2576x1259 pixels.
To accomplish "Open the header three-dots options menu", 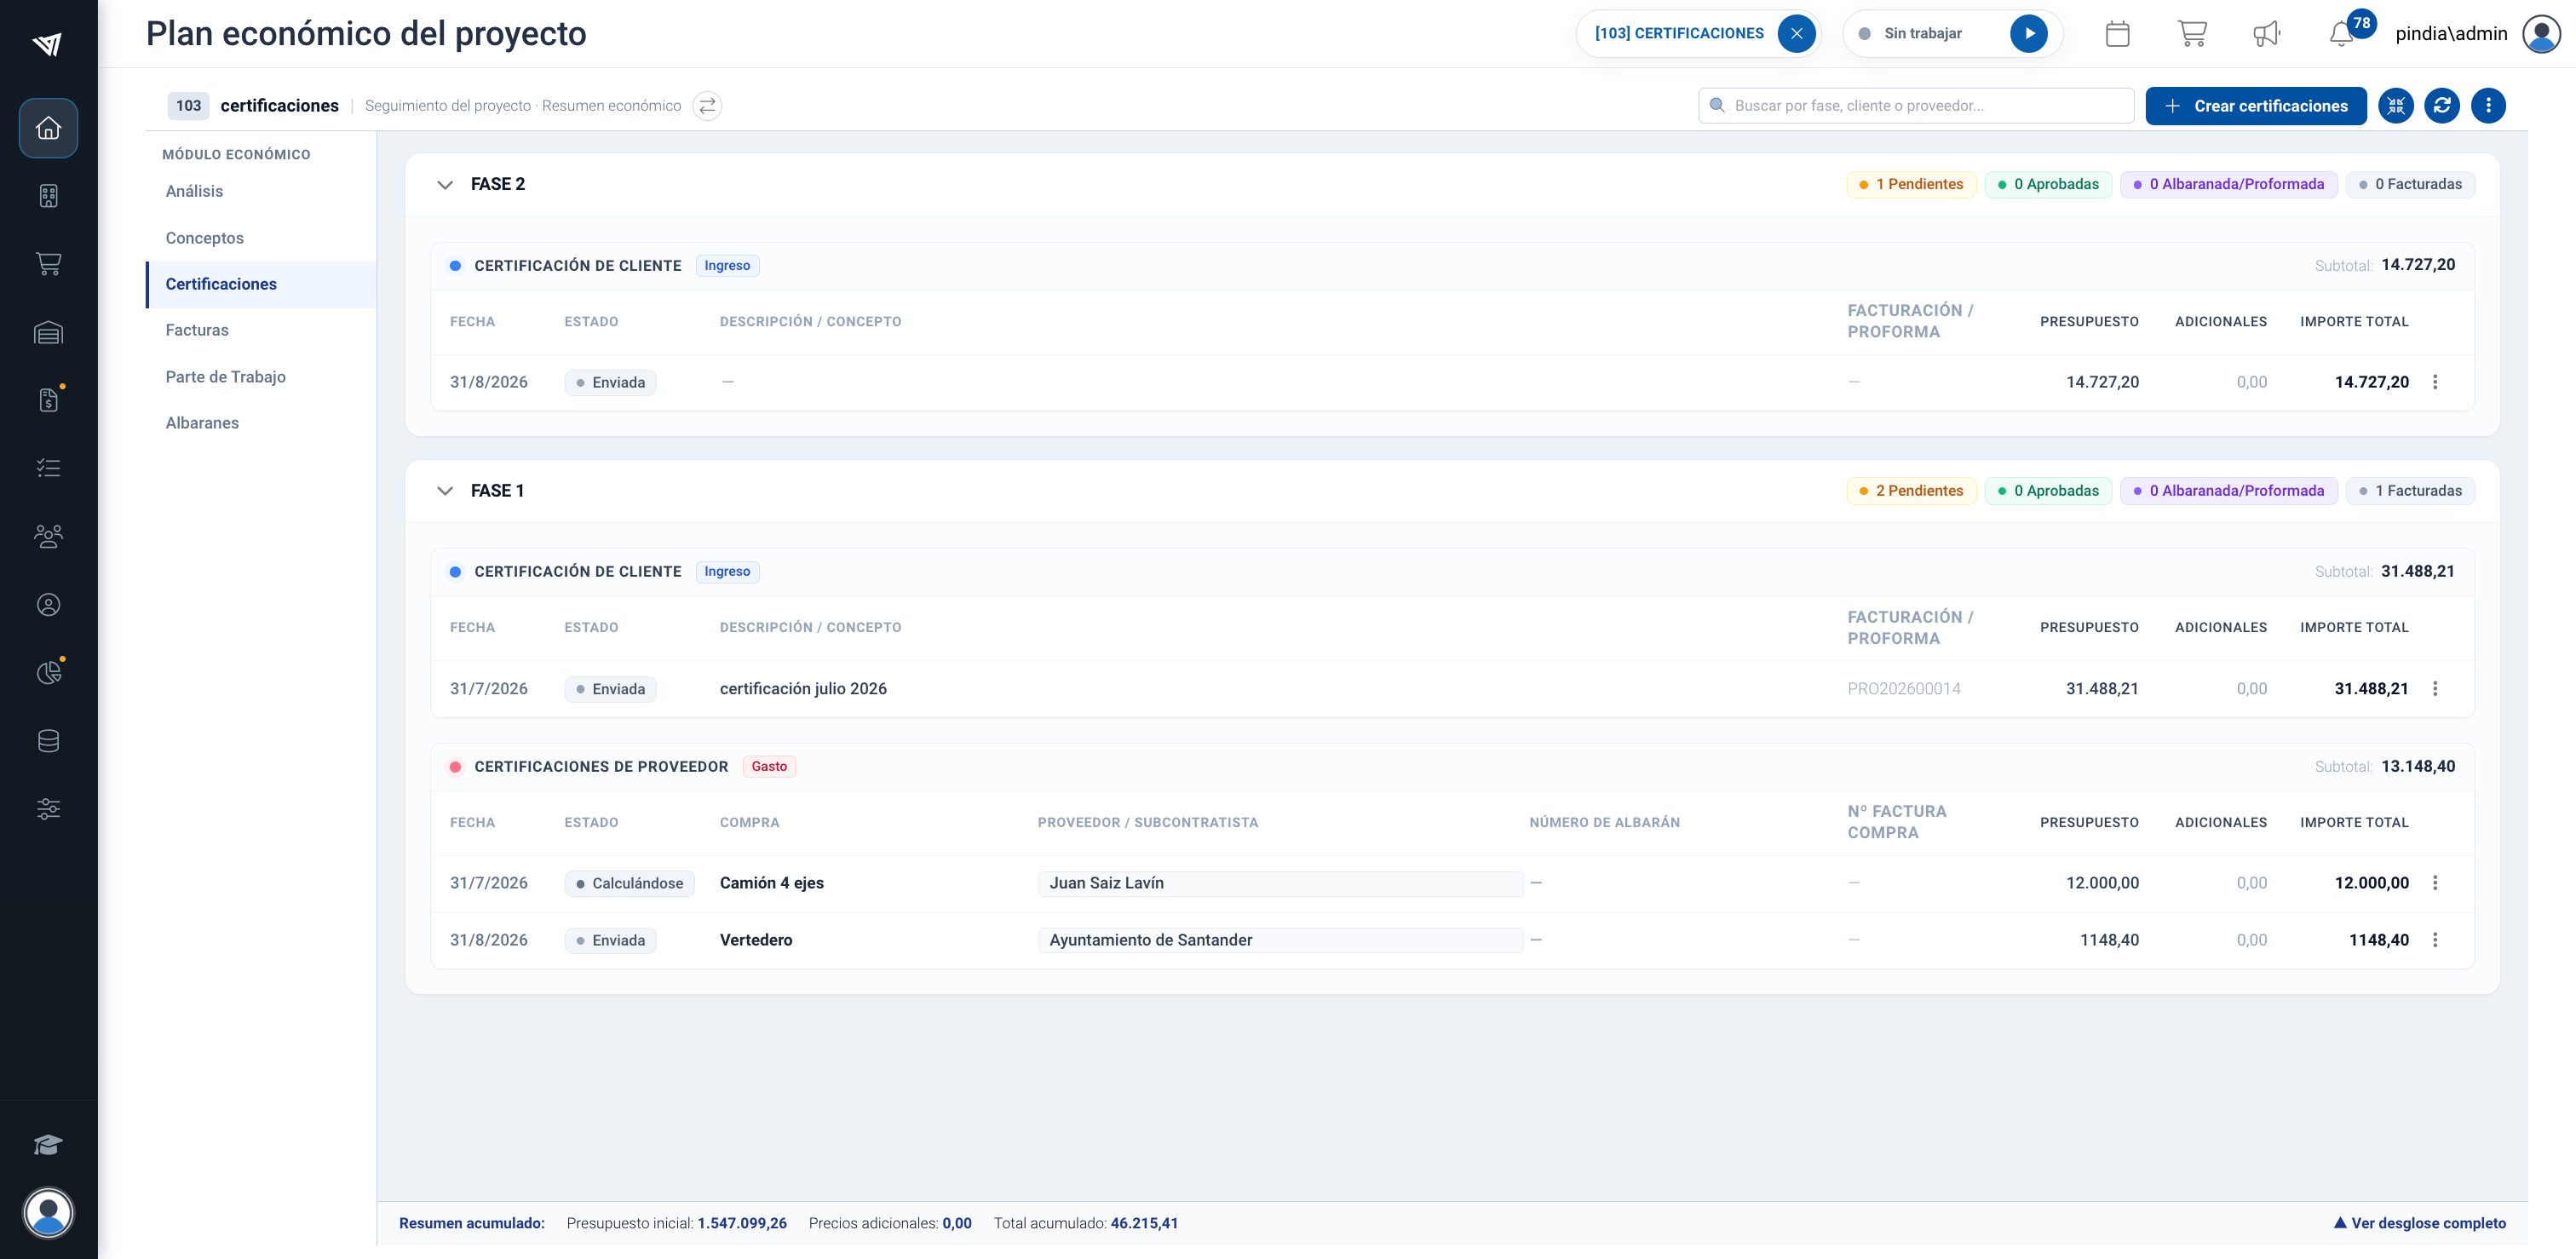I will click(x=2487, y=106).
